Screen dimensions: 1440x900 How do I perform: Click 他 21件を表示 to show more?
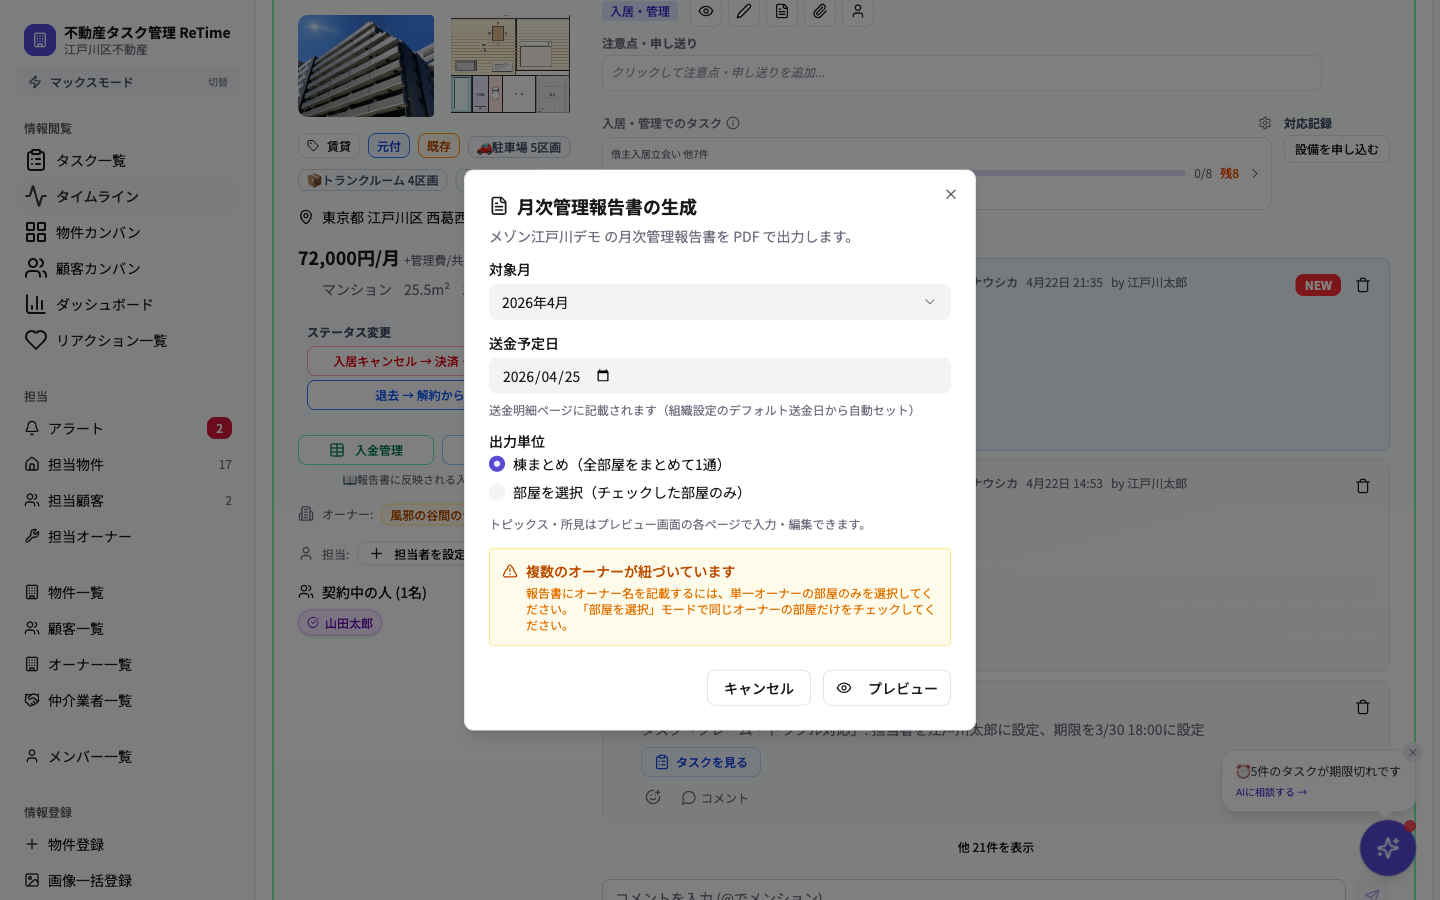[x=996, y=847]
